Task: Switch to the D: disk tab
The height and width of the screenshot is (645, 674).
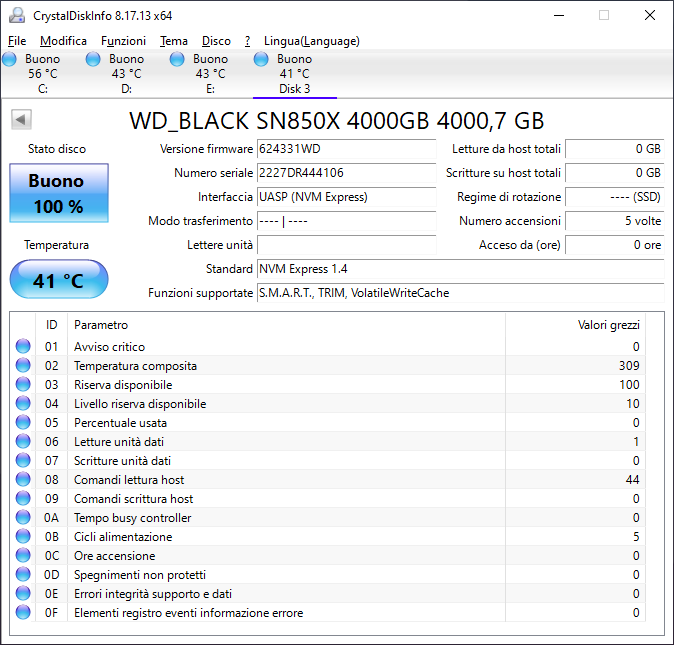Action: pos(126,74)
